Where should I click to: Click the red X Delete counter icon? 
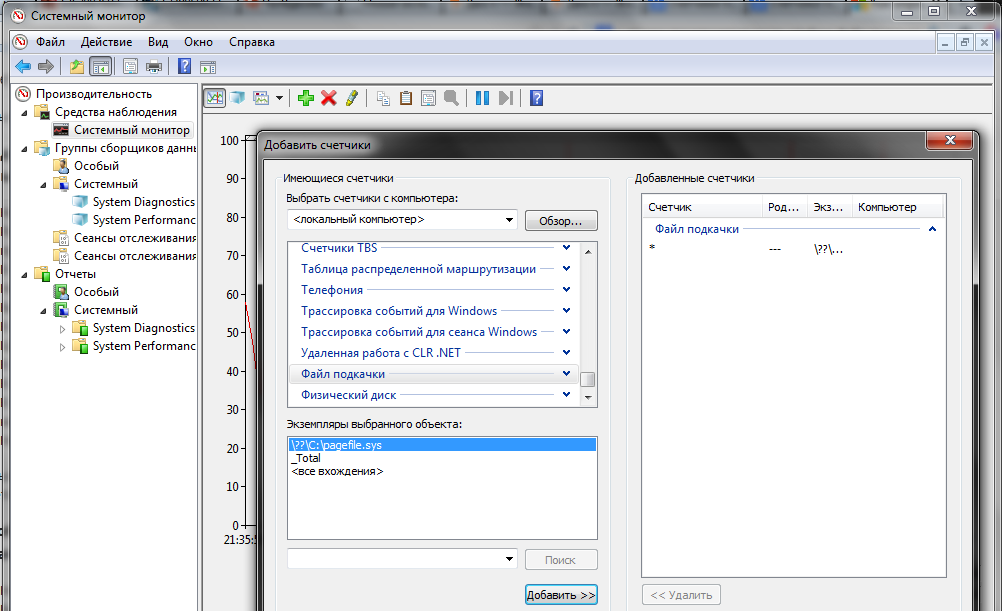[328, 98]
